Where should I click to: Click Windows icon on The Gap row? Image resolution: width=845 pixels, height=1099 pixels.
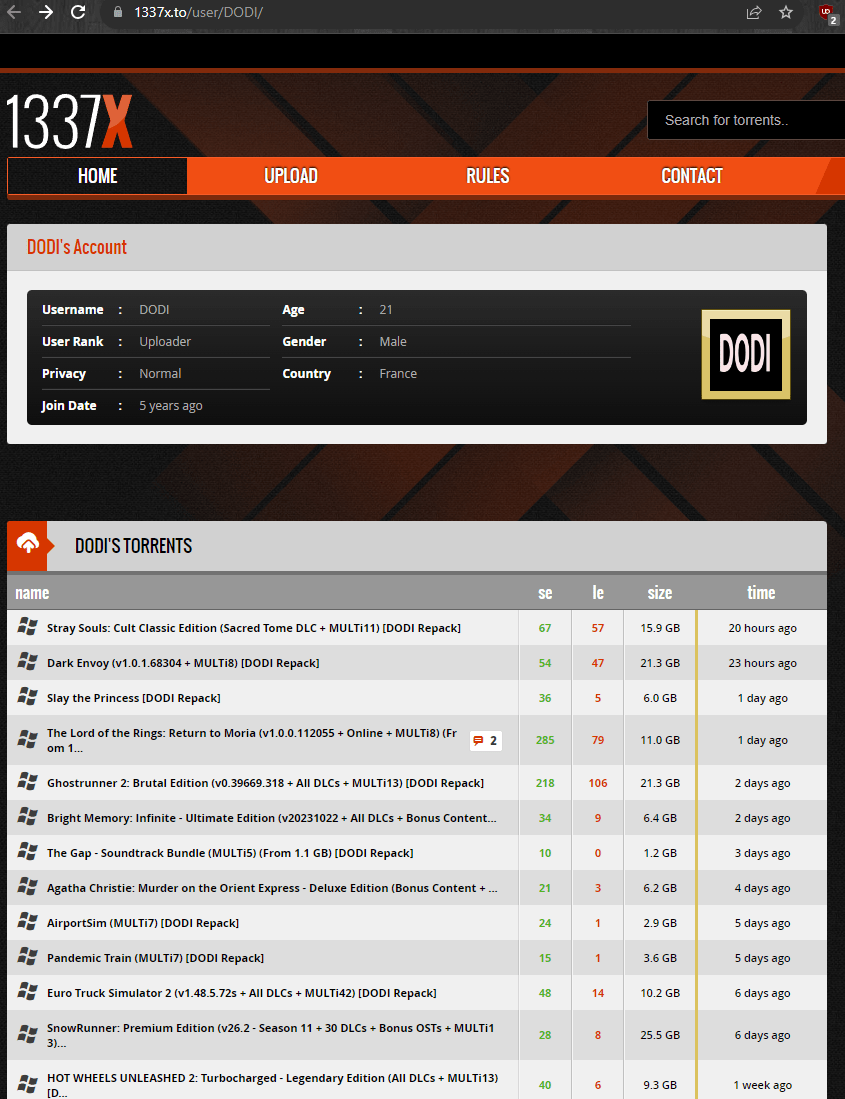(27, 852)
